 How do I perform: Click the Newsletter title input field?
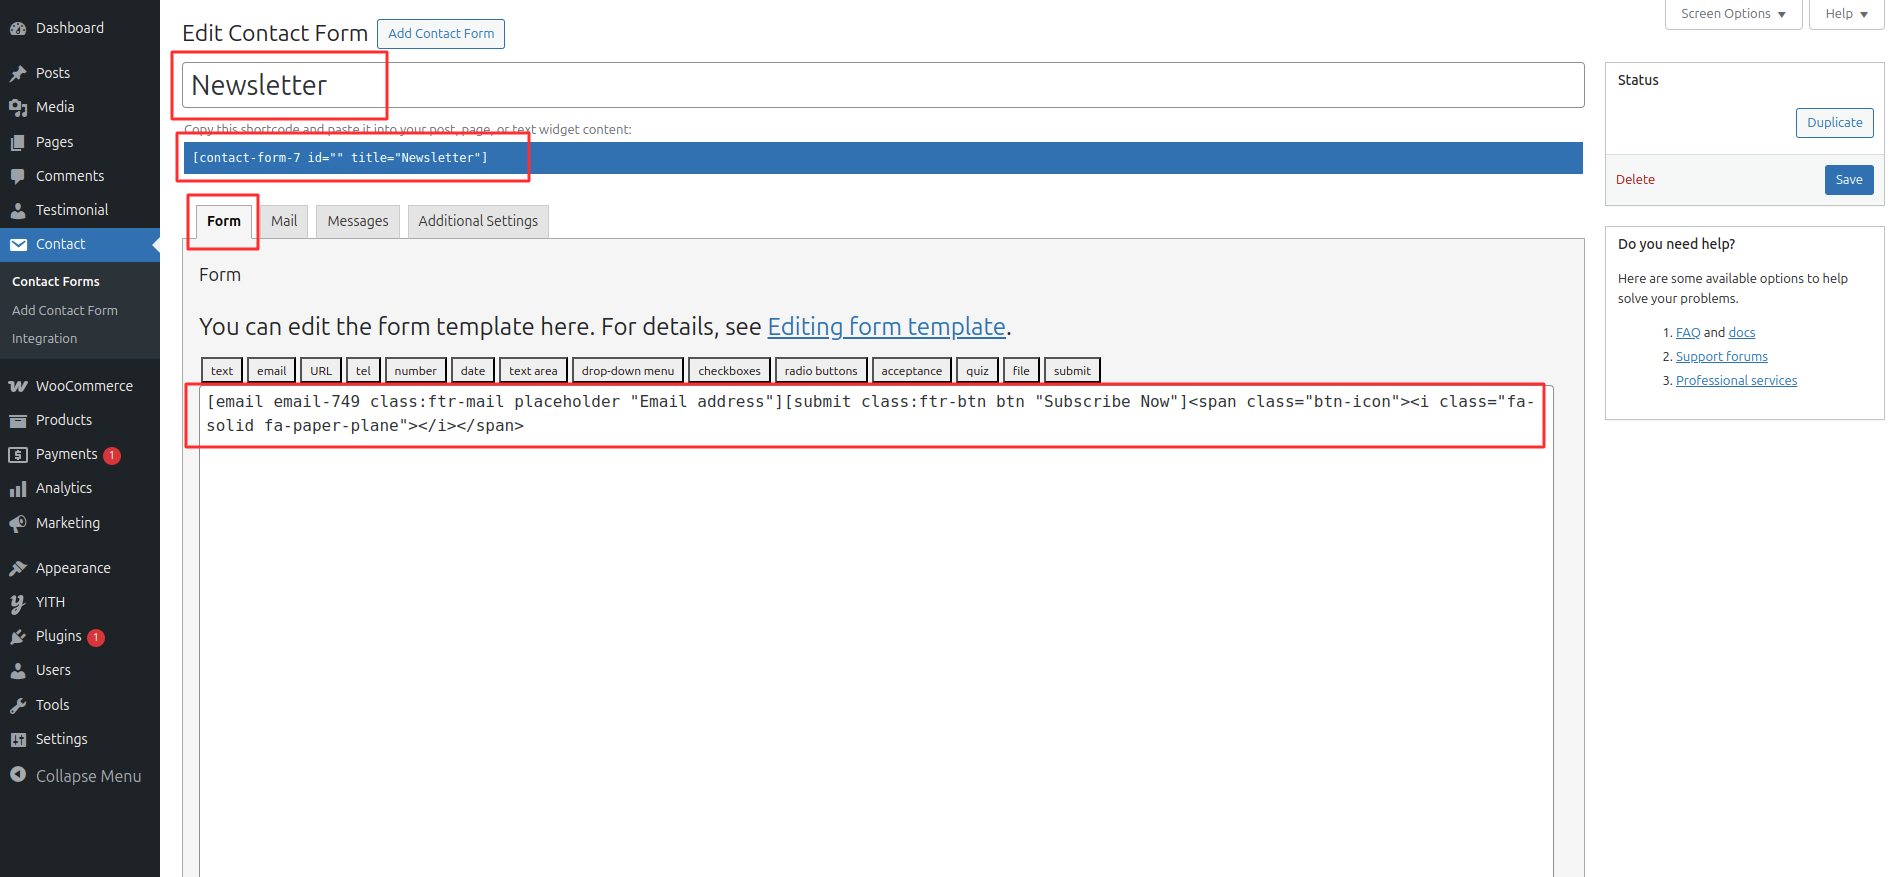click(882, 86)
